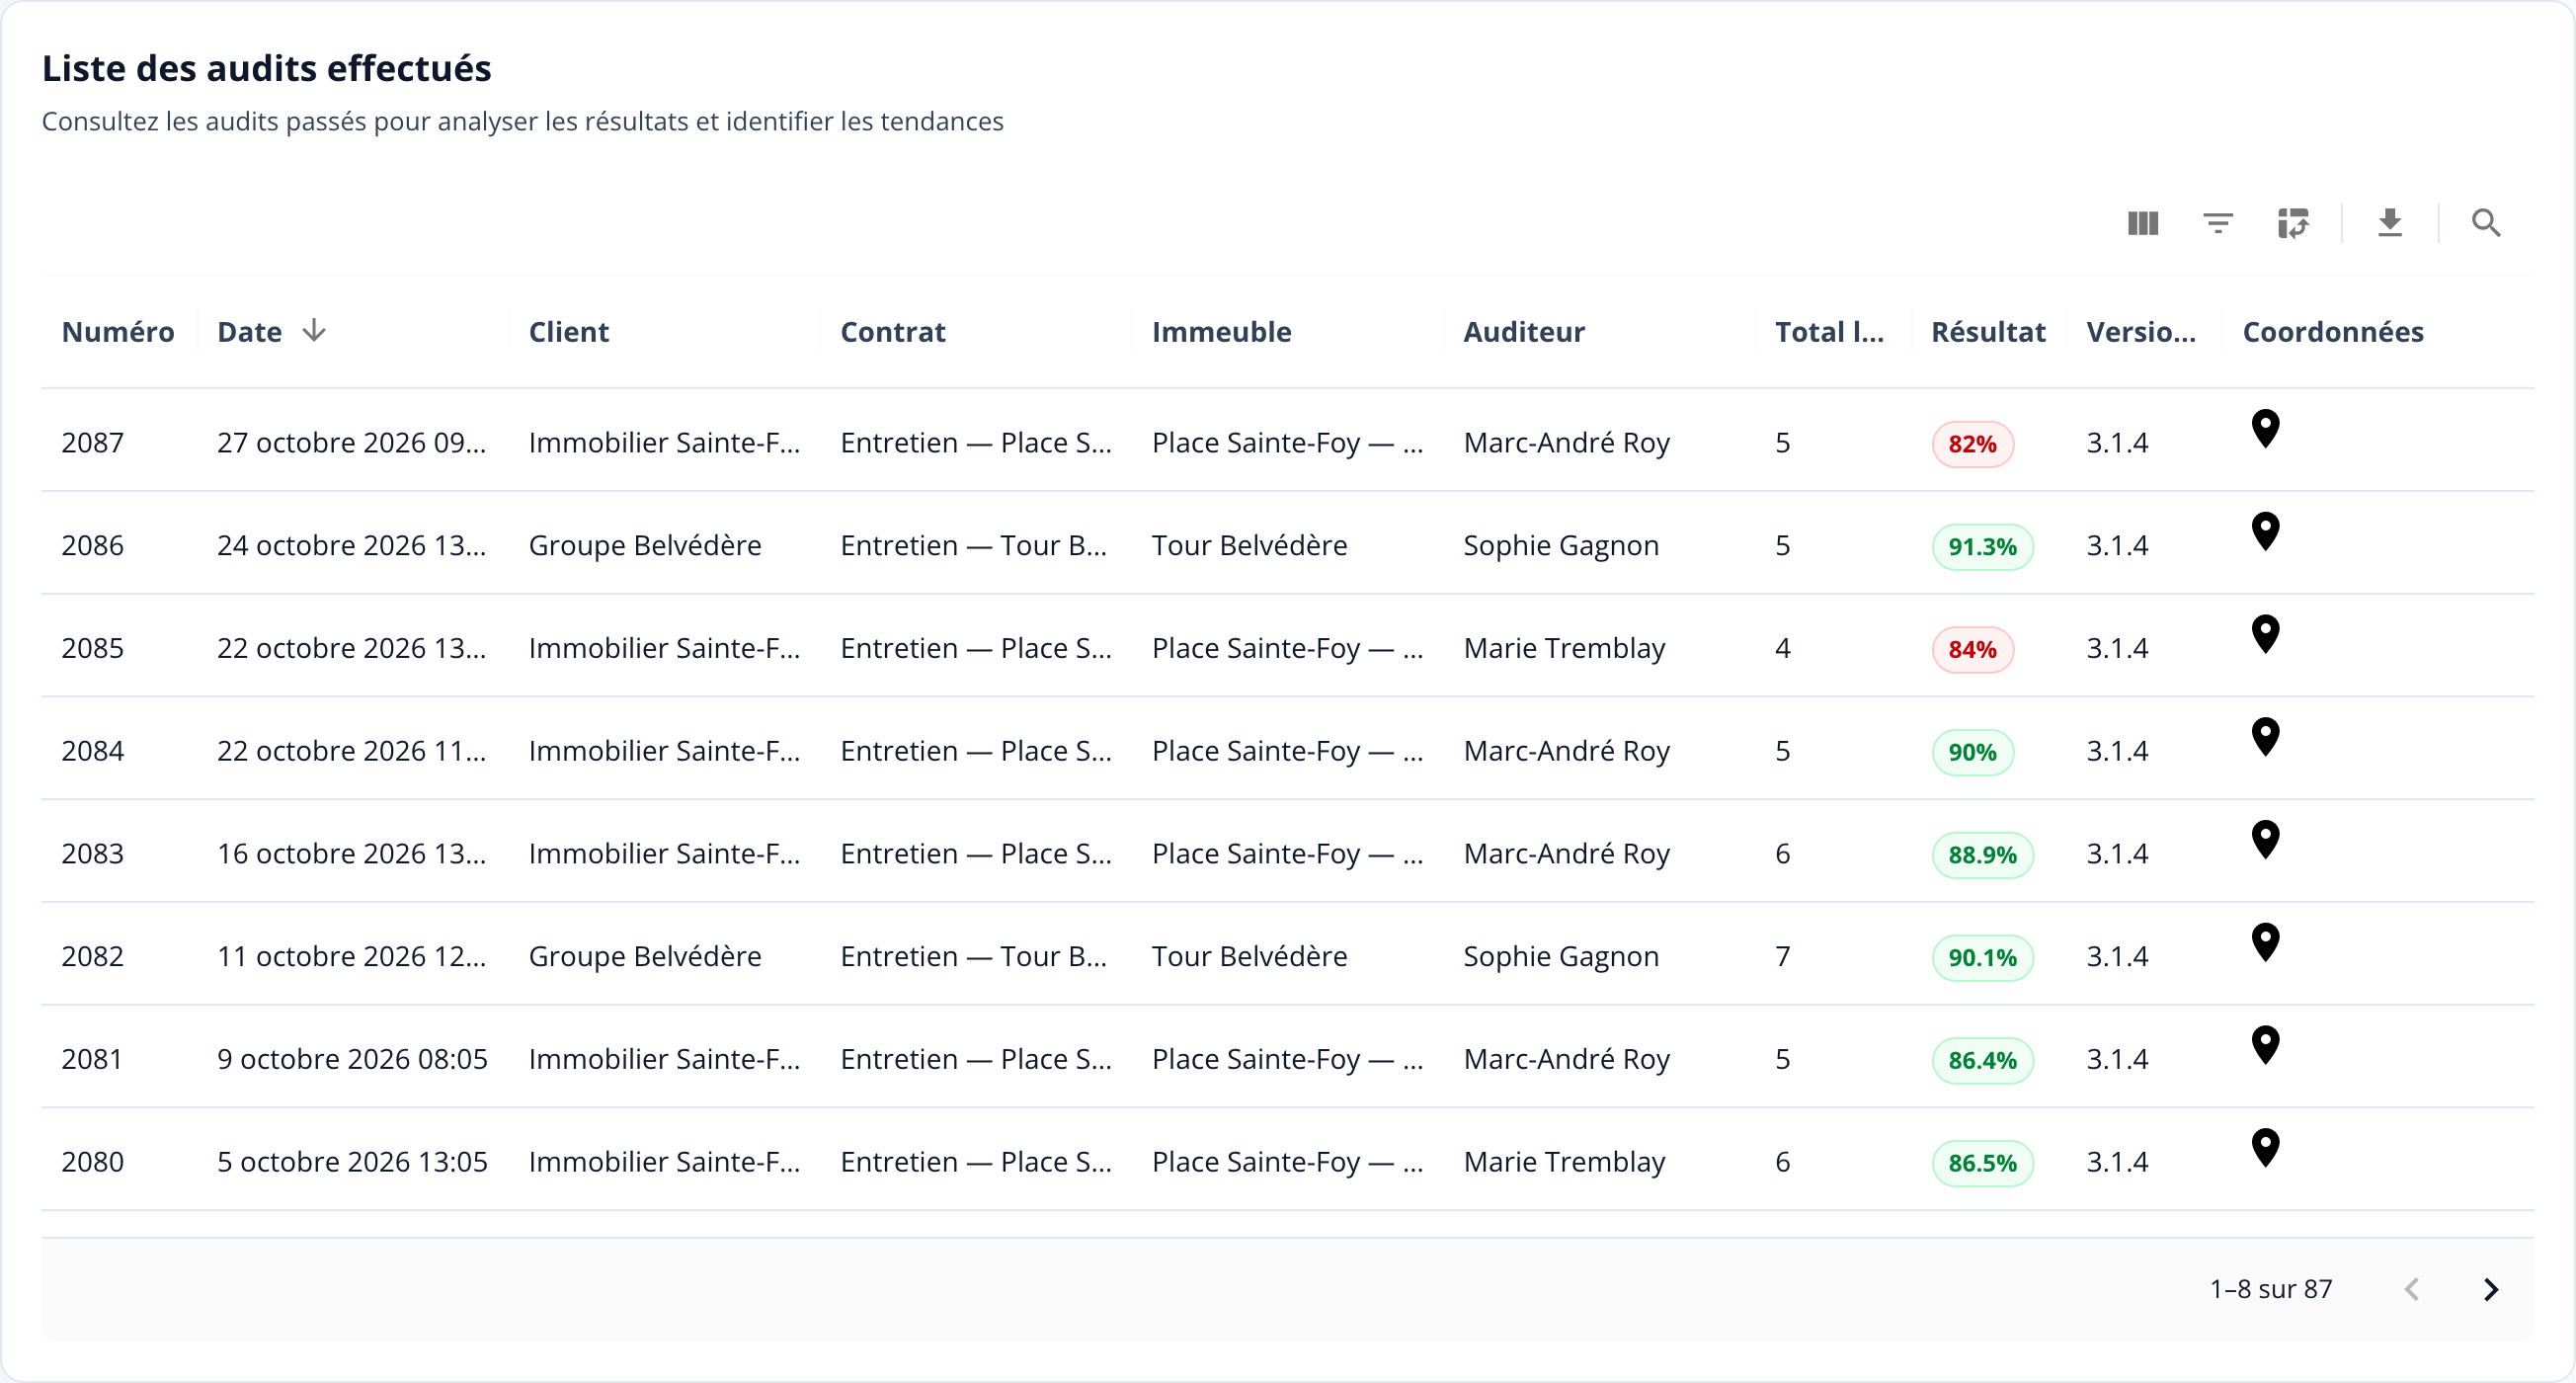Click the Version column header

pos(2141,332)
